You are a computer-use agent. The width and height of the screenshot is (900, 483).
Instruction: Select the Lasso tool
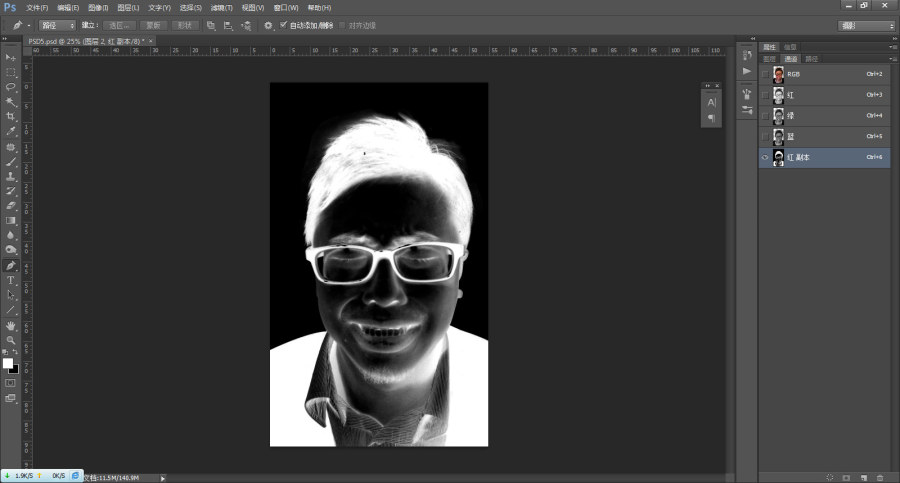coord(11,87)
